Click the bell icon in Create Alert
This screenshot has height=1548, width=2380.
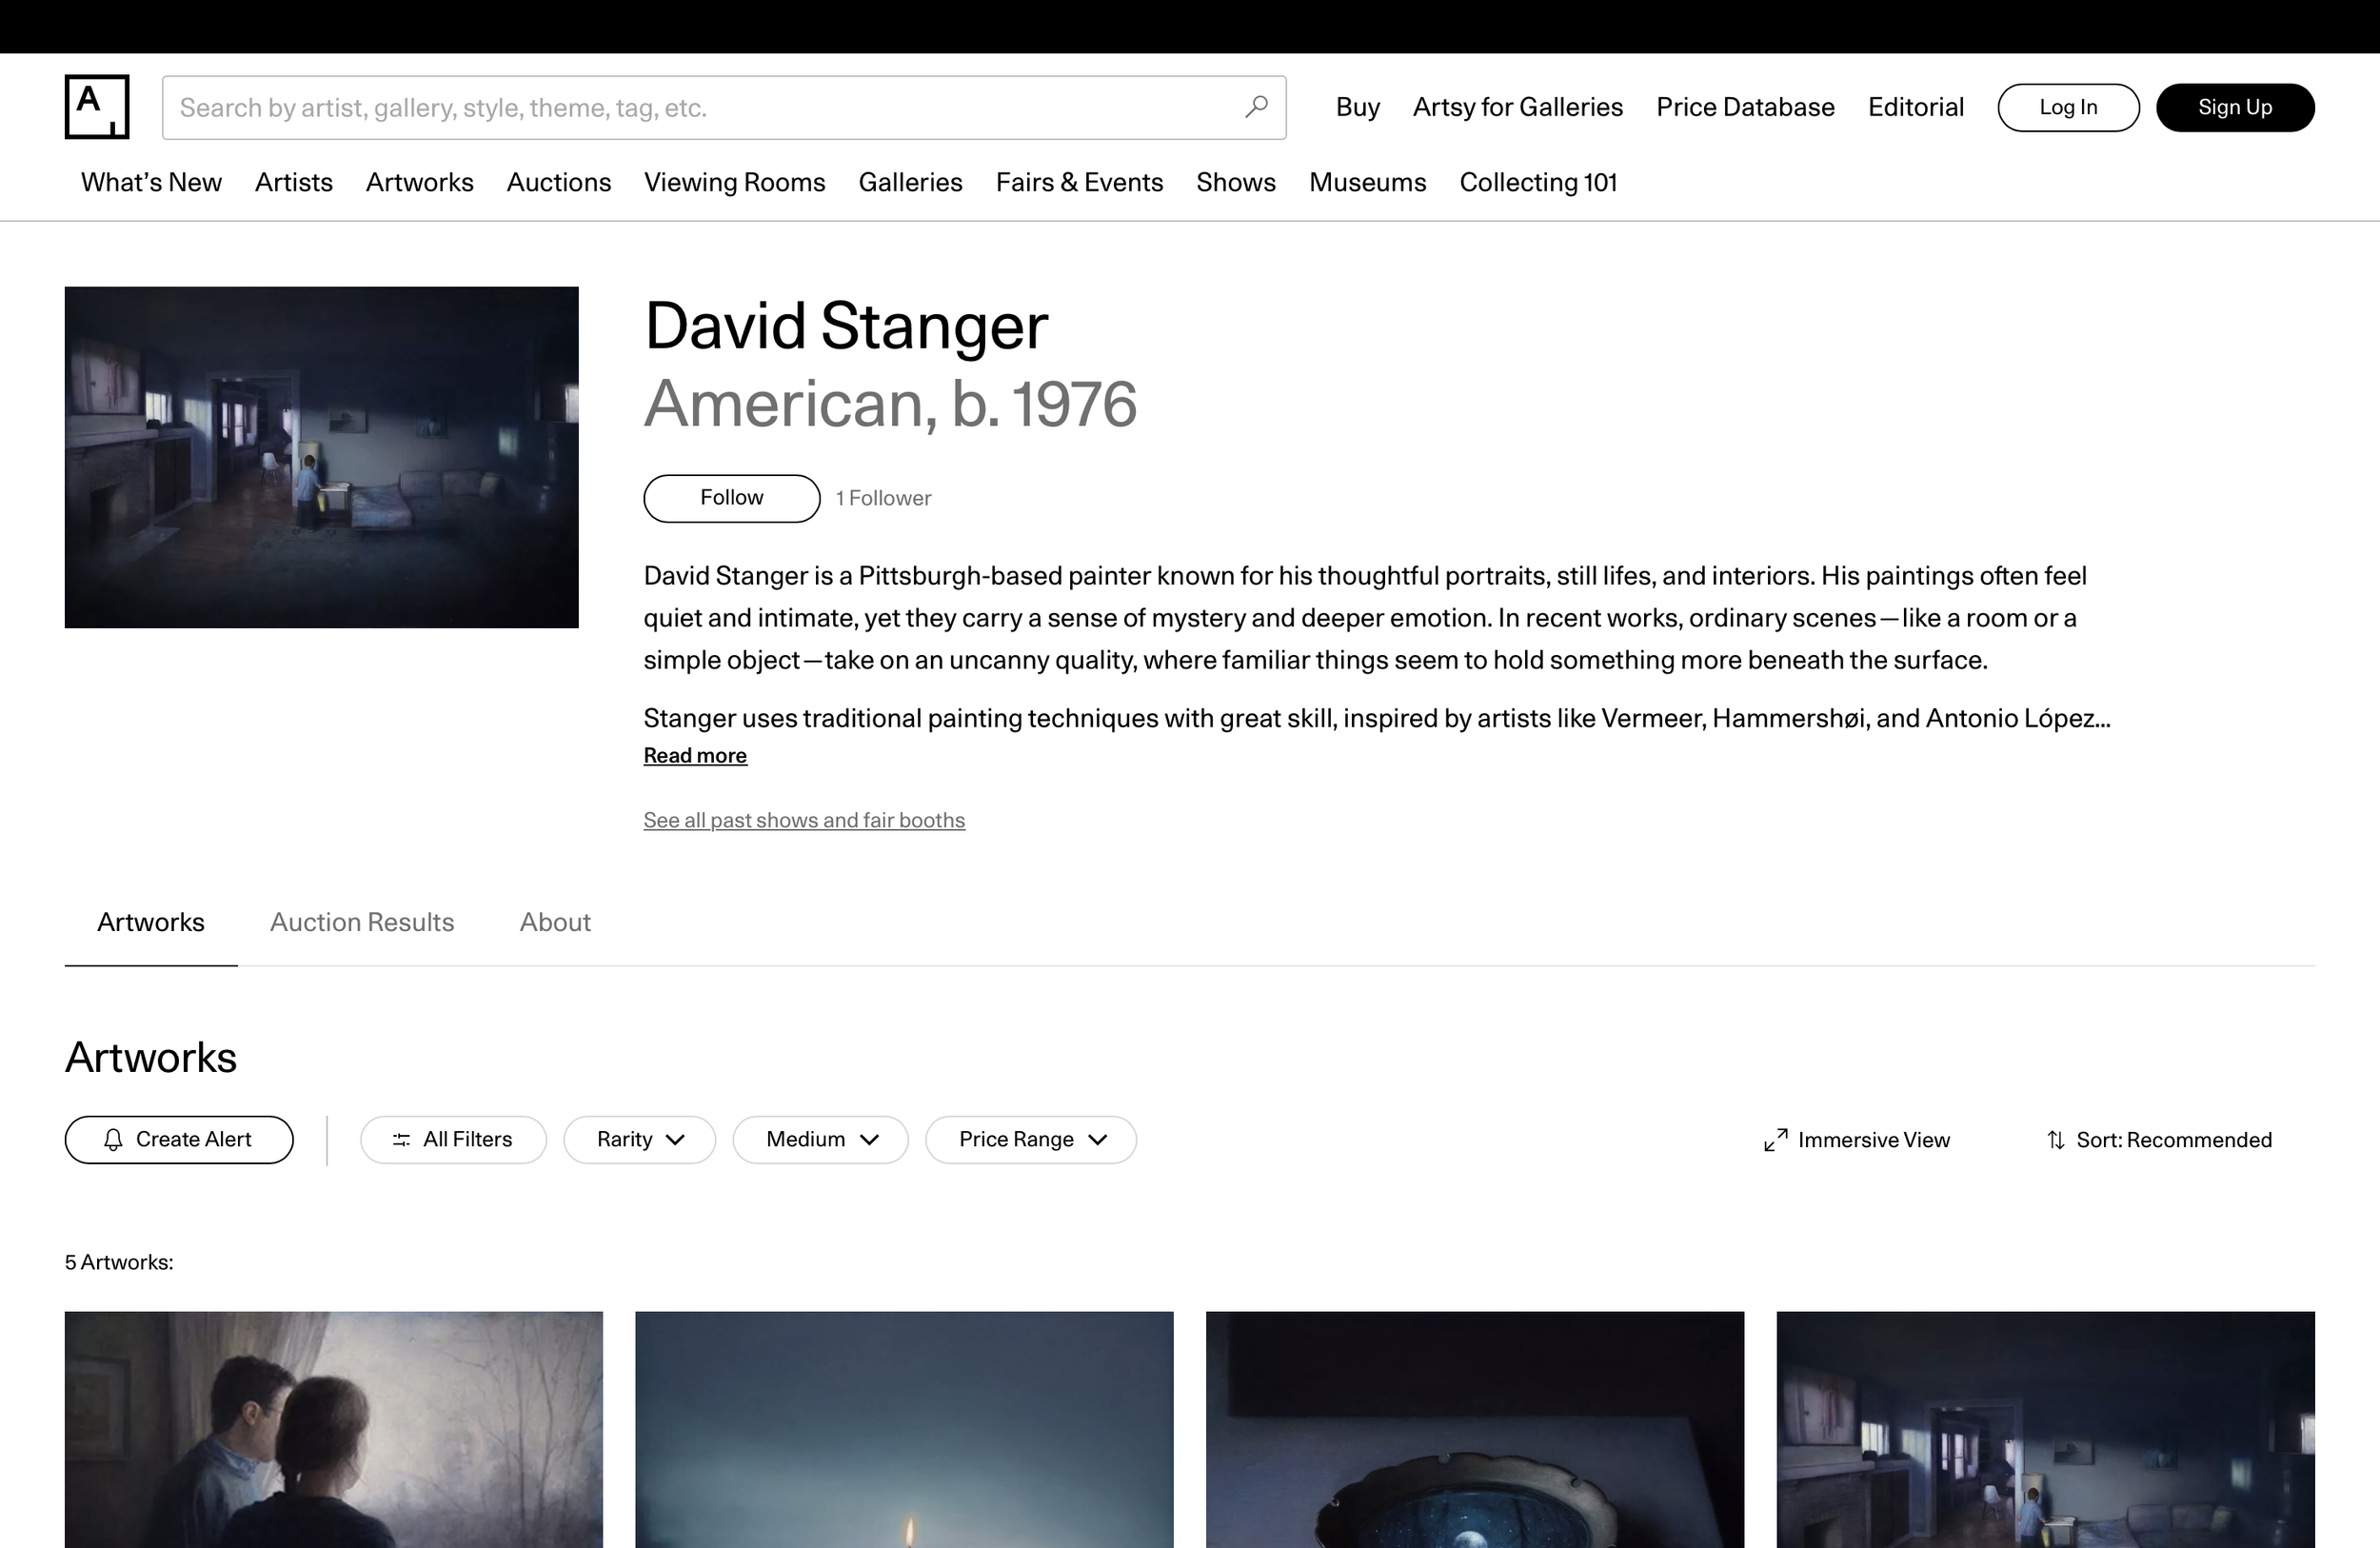coord(113,1139)
